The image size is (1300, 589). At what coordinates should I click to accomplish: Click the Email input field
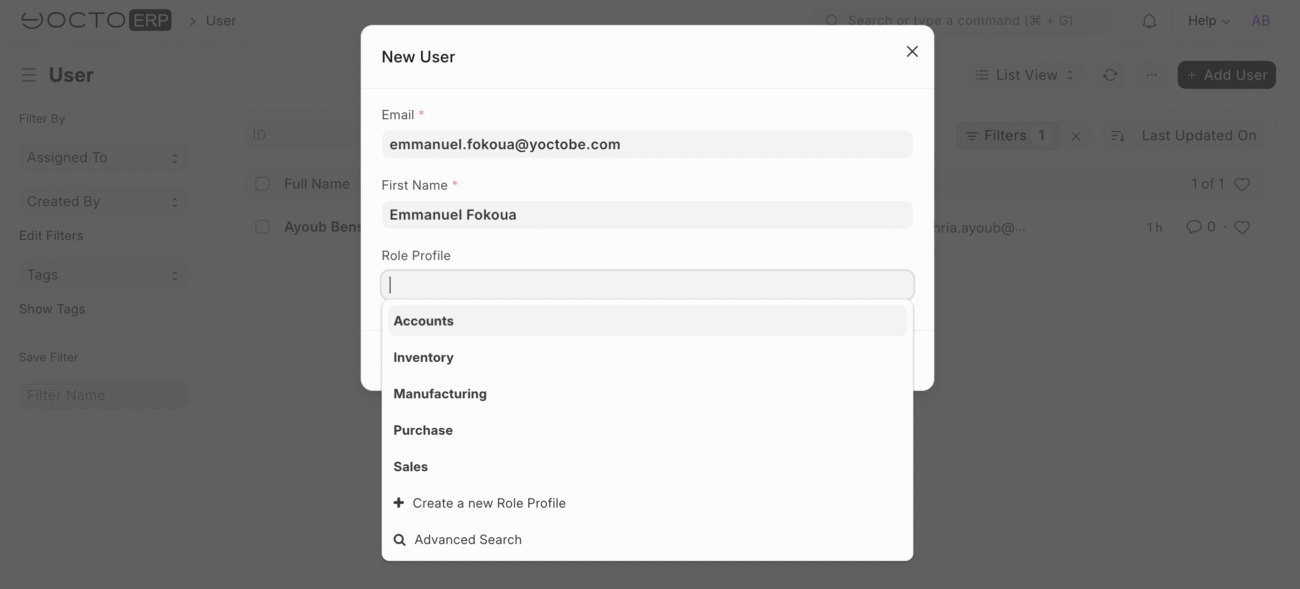pyautogui.click(x=647, y=144)
